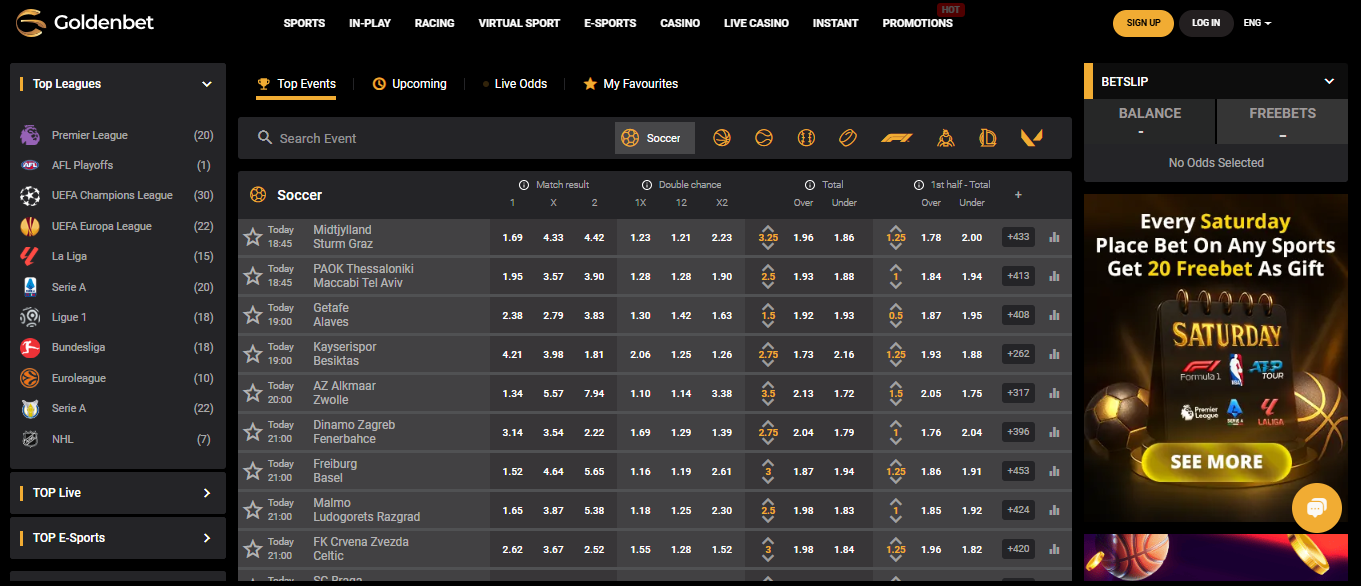Screen dimensions: 1361x586
Task: View Valorant betting events
Action: click(x=1031, y=138)
